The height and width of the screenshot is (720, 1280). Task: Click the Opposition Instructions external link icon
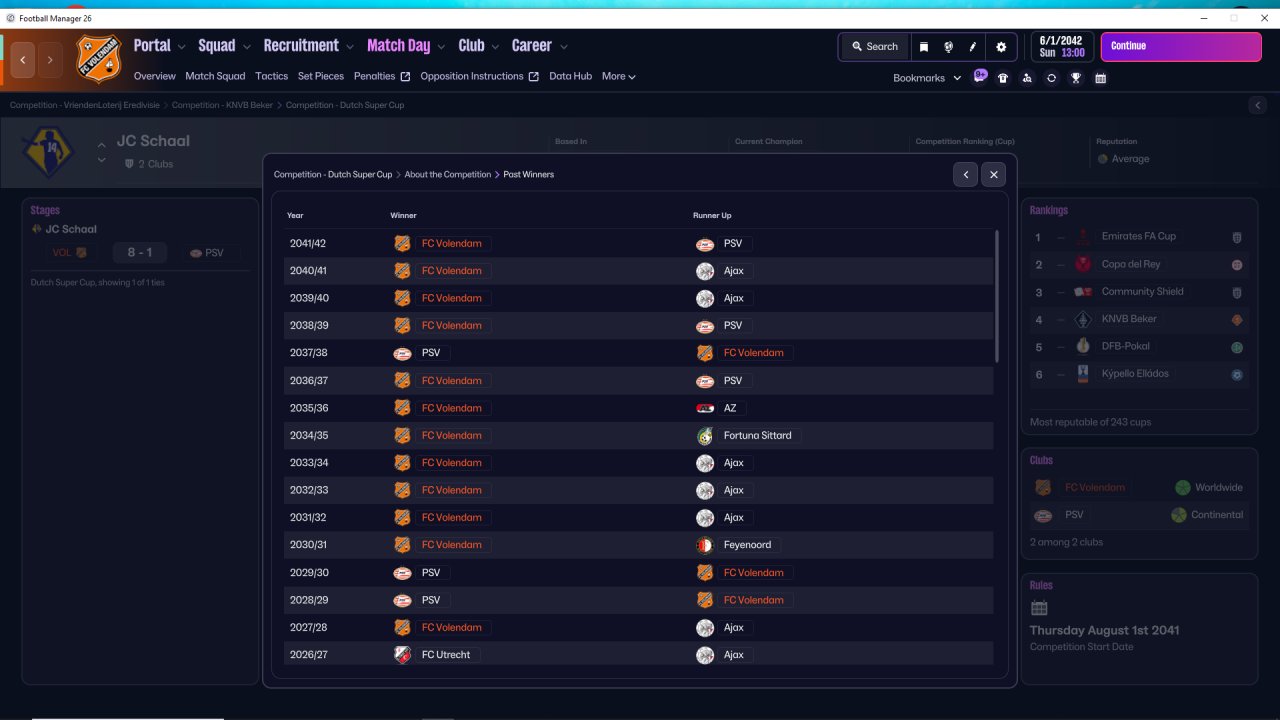[533, 76]
